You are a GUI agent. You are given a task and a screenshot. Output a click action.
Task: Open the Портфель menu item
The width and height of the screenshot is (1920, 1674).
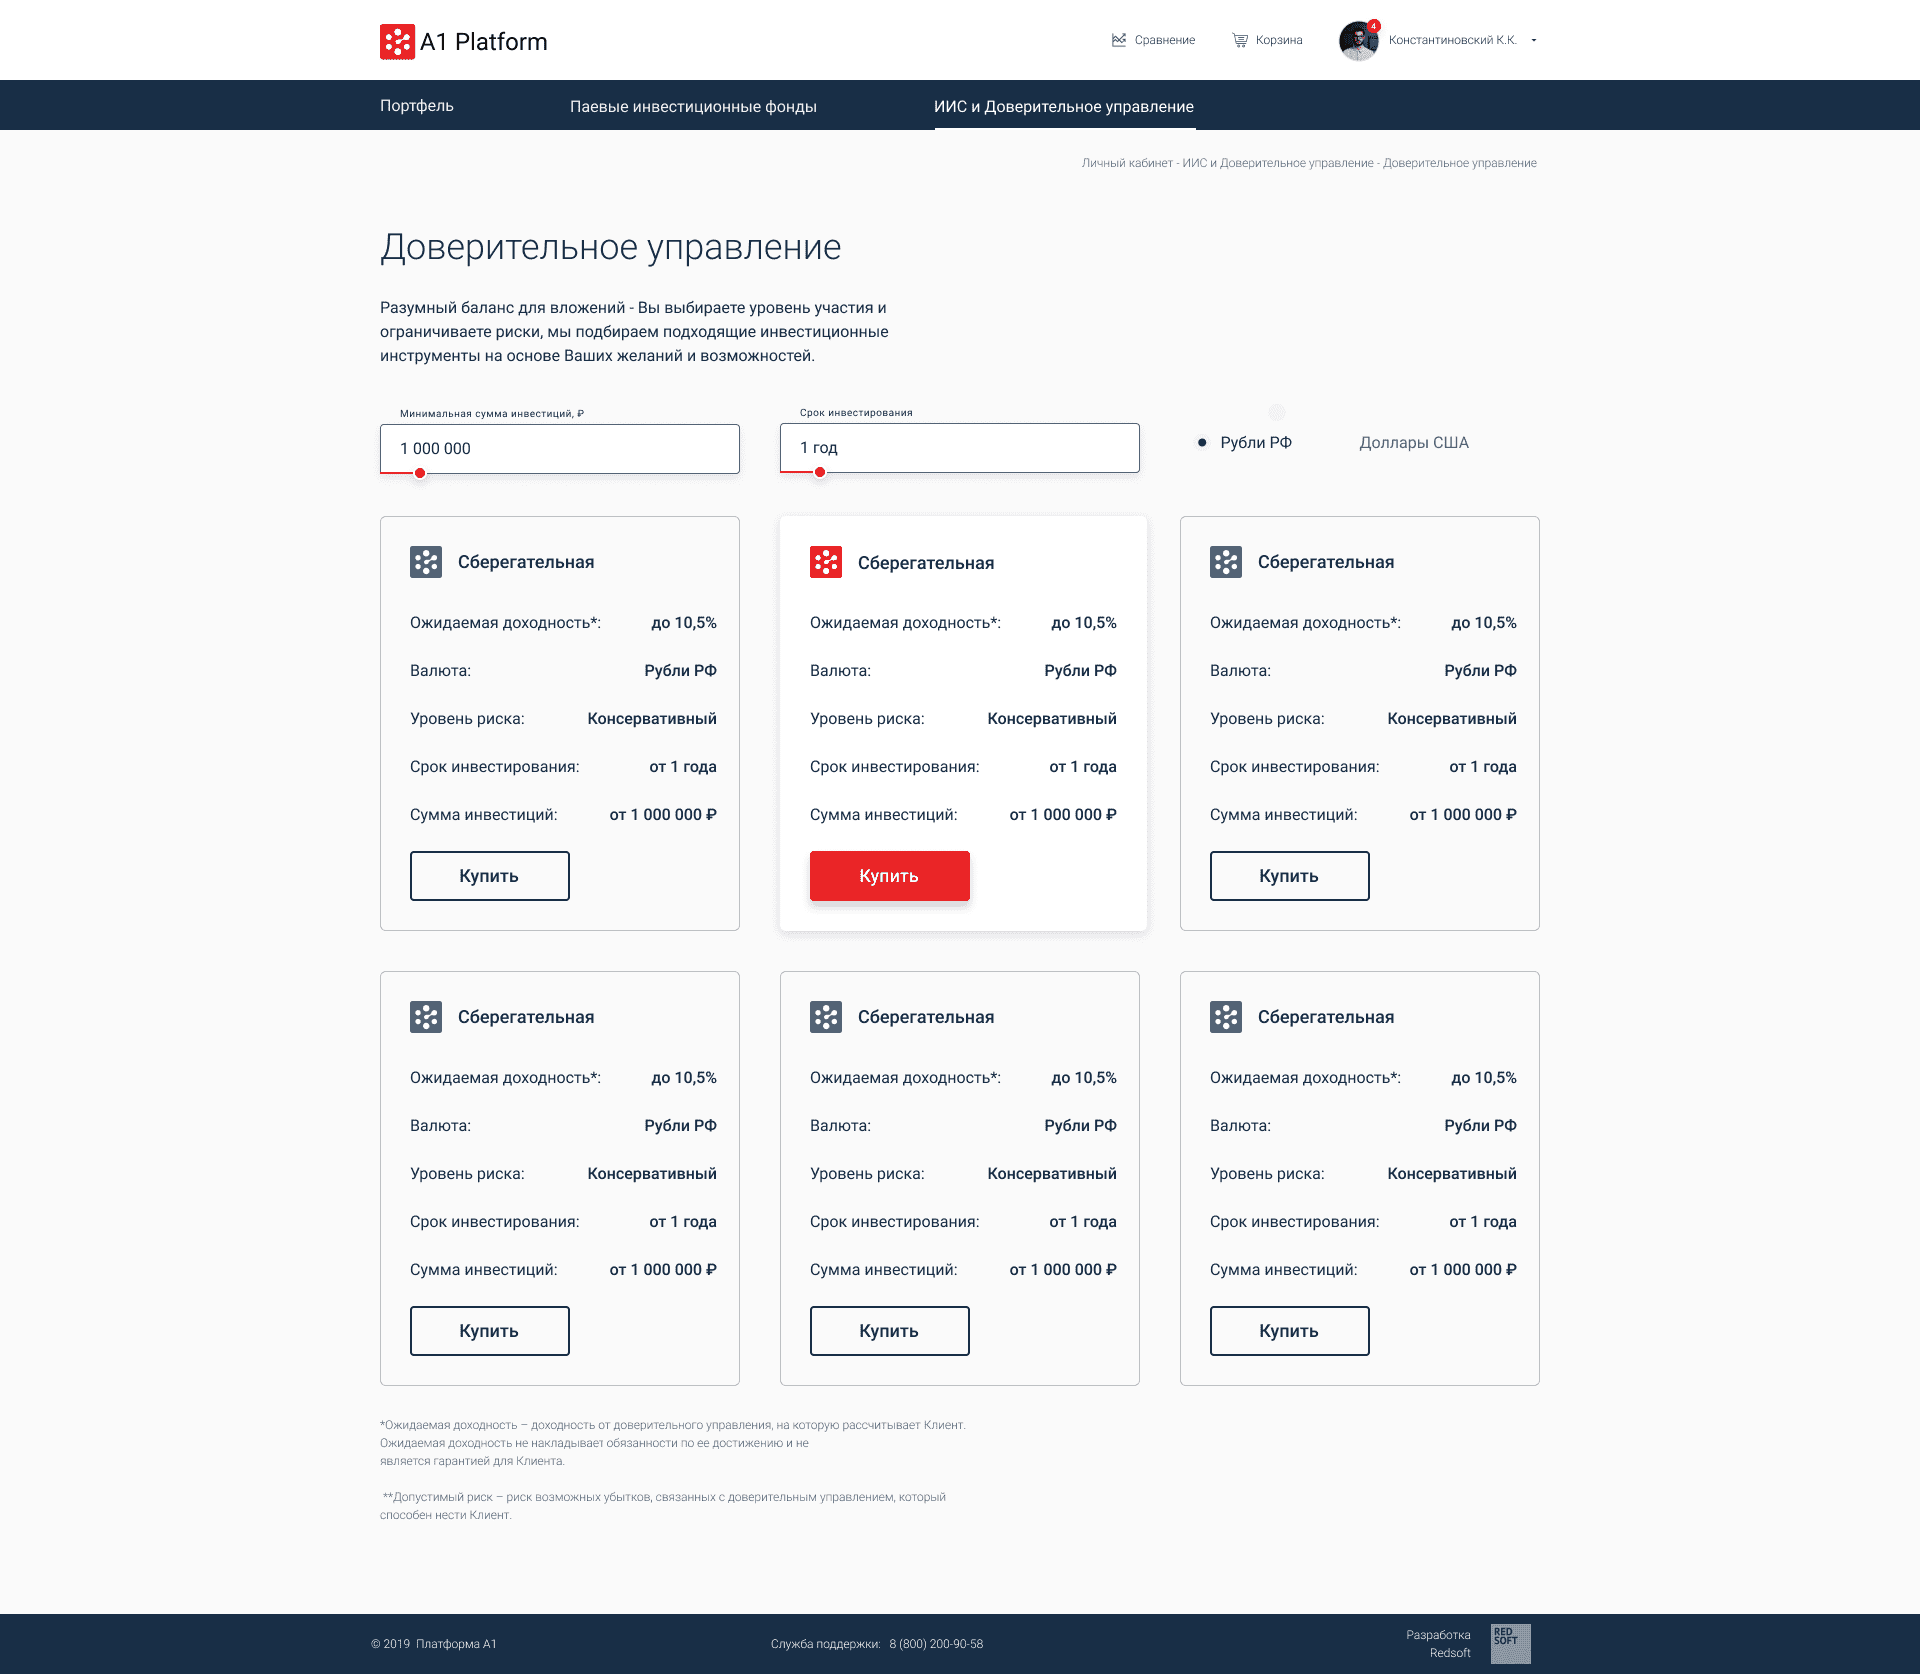tap(417, 106)
